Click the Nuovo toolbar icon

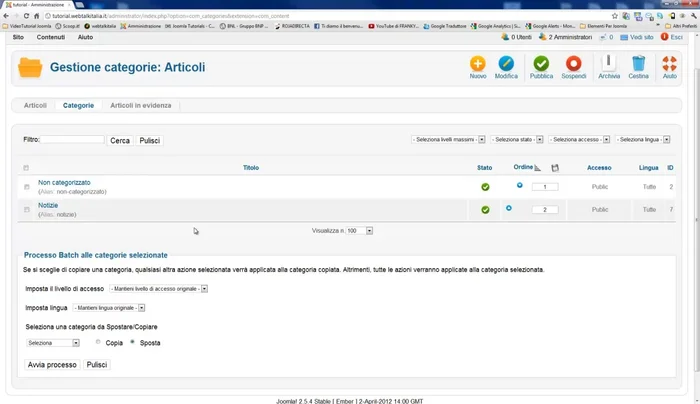(478, 64)
